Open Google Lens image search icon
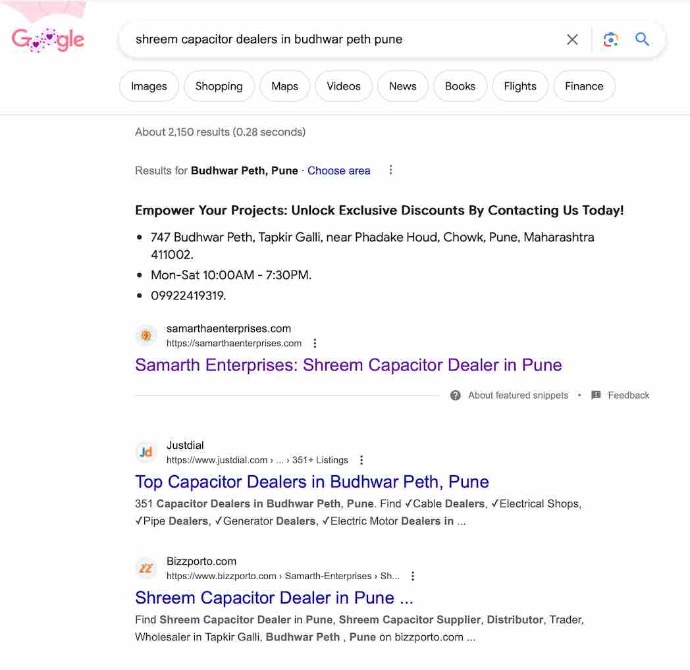 (610, 40)
